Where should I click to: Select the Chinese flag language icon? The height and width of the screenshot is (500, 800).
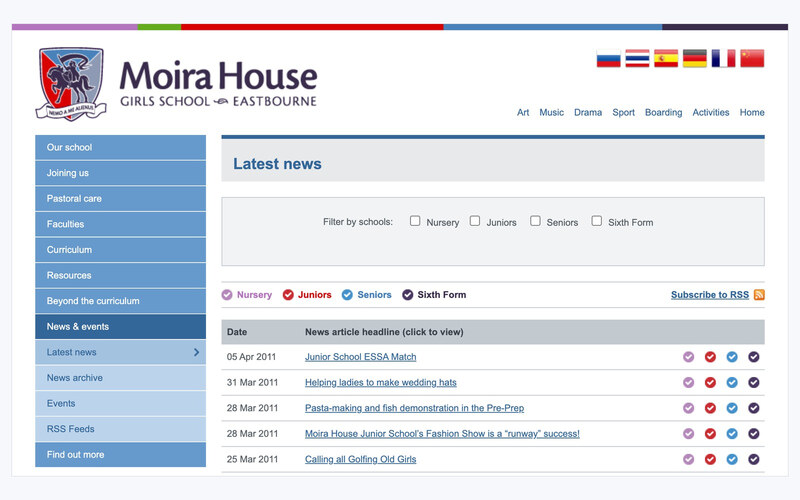(752, 59)
